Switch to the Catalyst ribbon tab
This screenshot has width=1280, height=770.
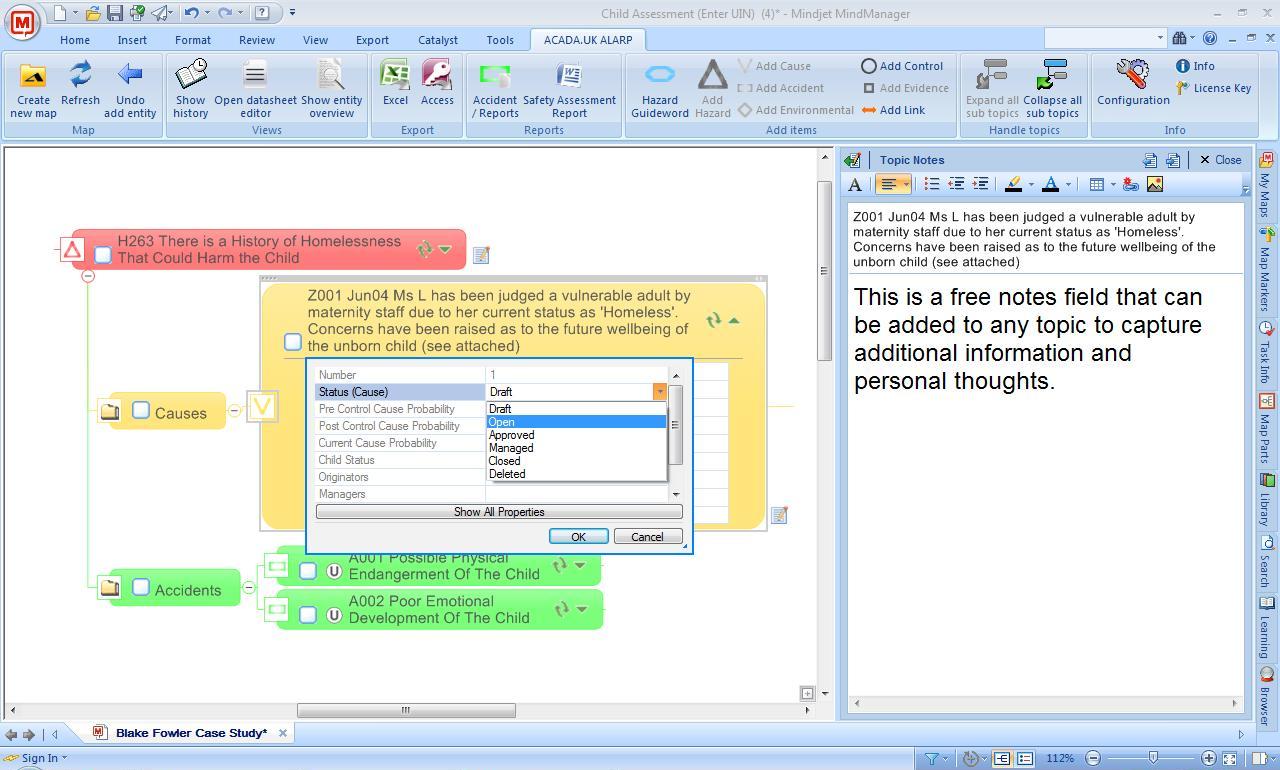pos(438,40)
